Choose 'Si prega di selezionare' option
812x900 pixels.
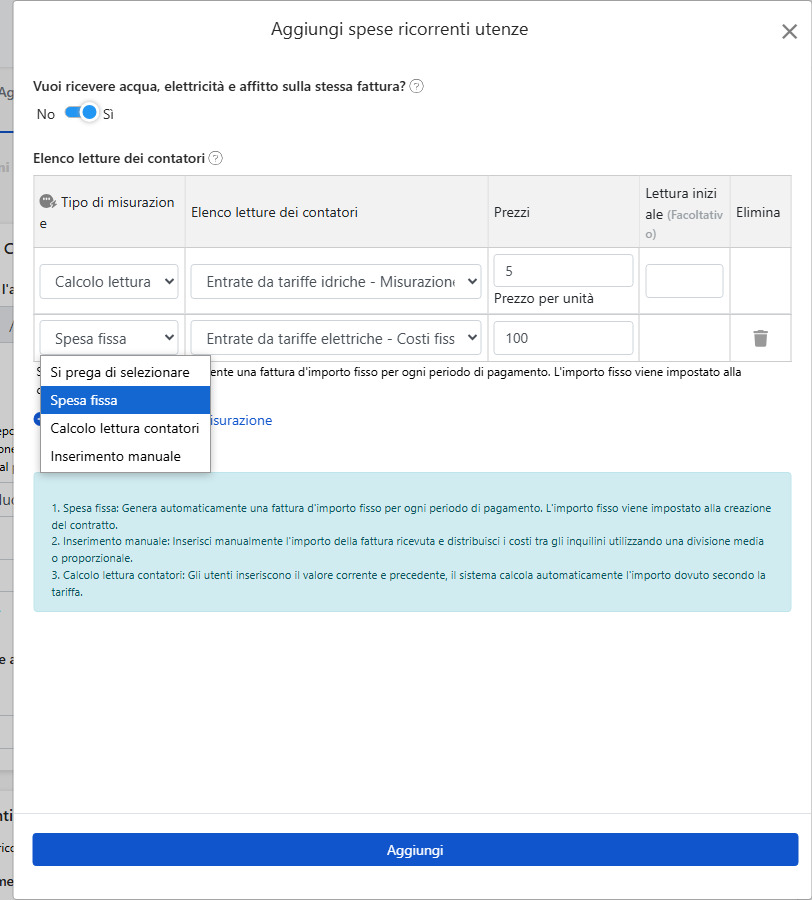coord(126,372)
